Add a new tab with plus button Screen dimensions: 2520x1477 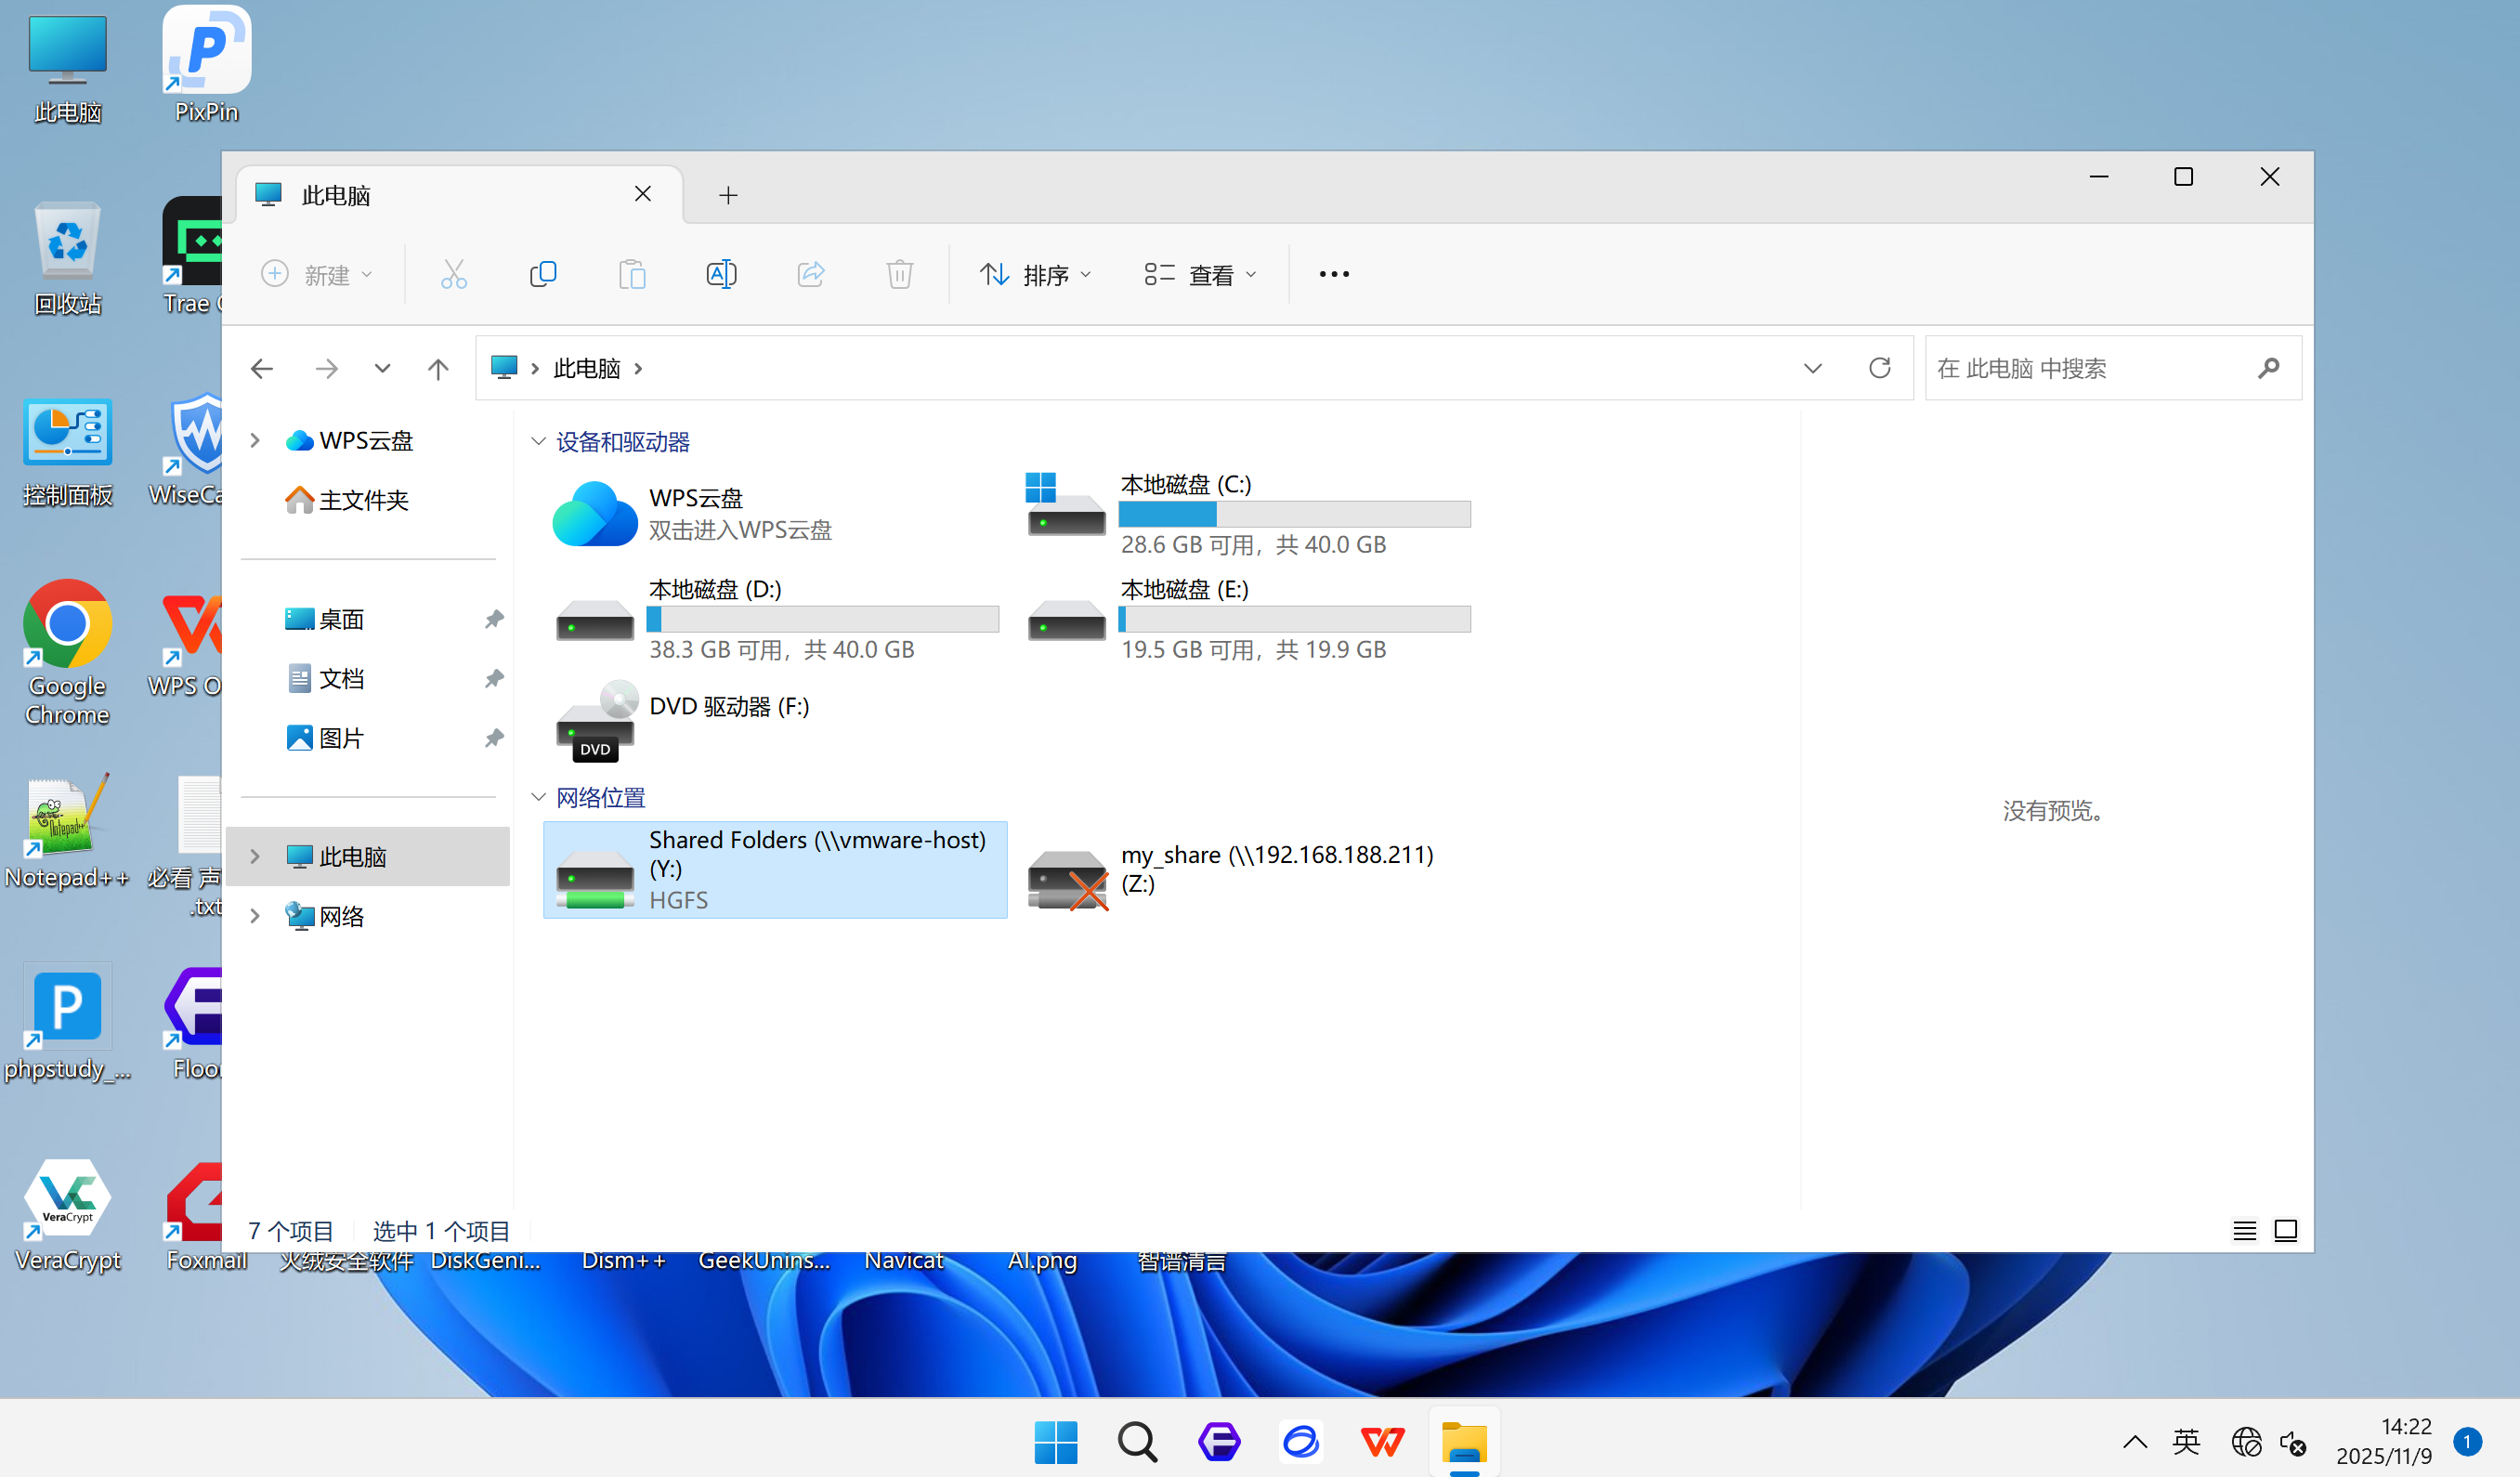coord(728,195)
